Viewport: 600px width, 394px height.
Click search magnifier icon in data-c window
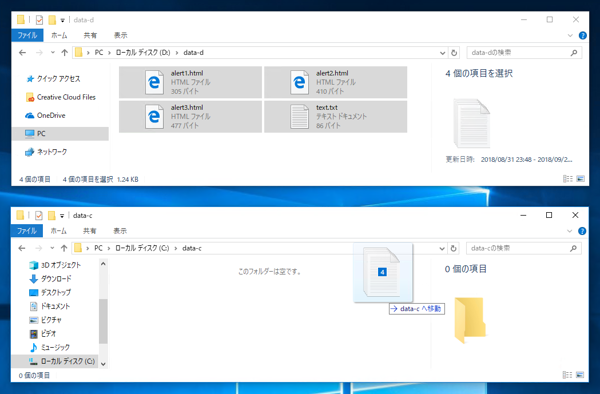click(573, 248)
